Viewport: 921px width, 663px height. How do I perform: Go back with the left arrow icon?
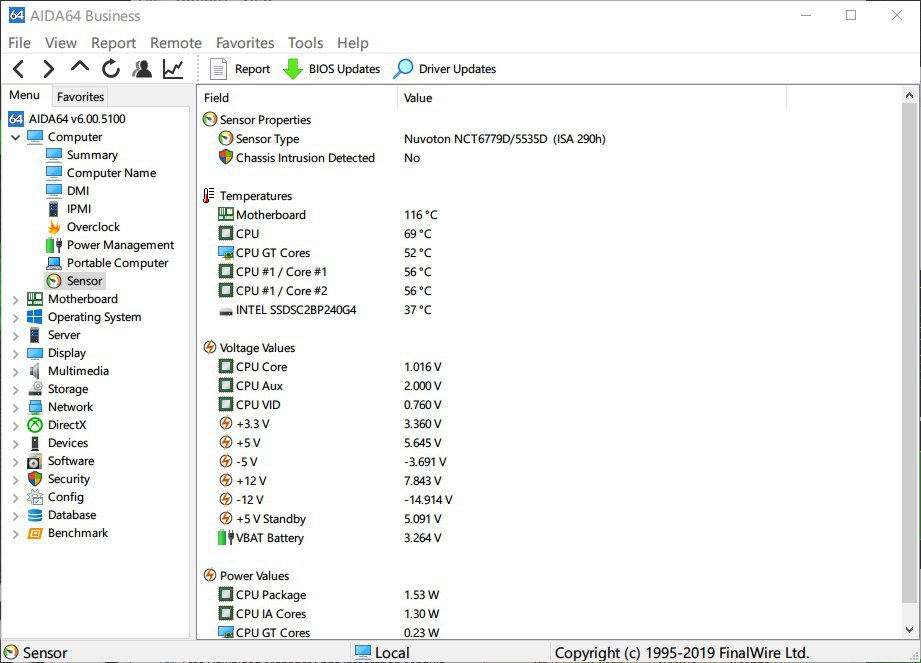point(18,69)
